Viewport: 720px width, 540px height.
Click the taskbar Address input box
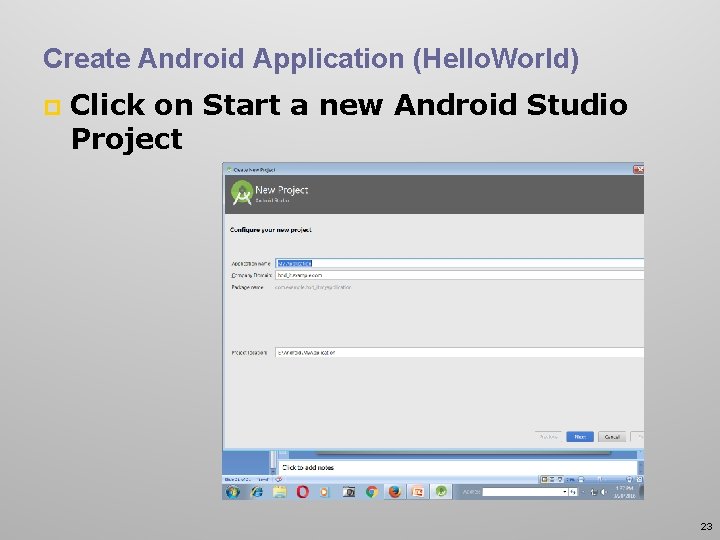[522, 492]
